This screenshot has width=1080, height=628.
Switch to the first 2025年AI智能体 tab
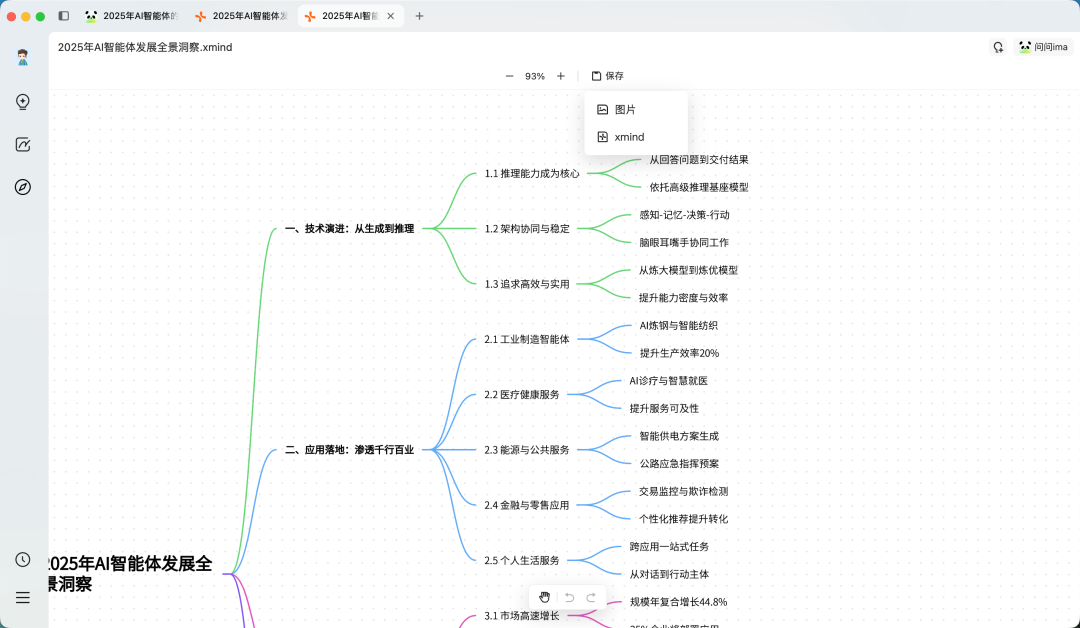click(x=130, y=15)
